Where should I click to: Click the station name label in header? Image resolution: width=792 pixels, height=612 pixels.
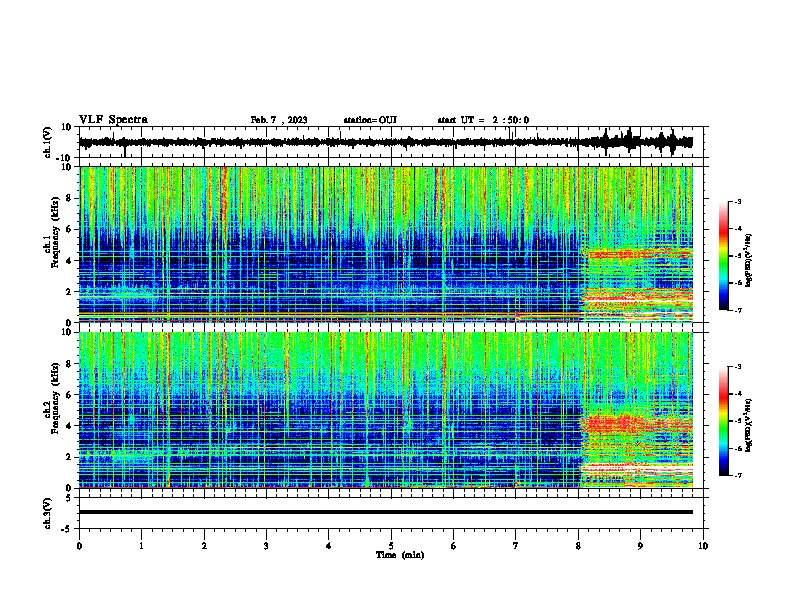coord(370,120)
